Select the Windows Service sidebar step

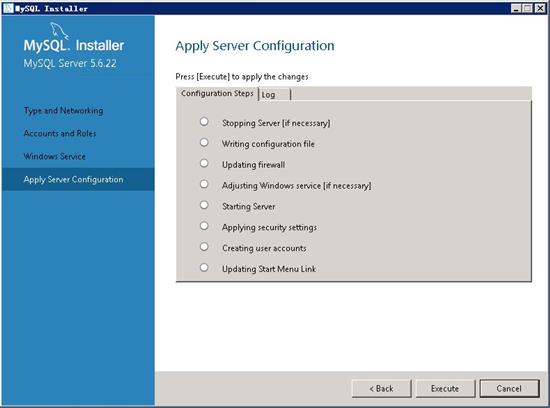pos(55,156)
